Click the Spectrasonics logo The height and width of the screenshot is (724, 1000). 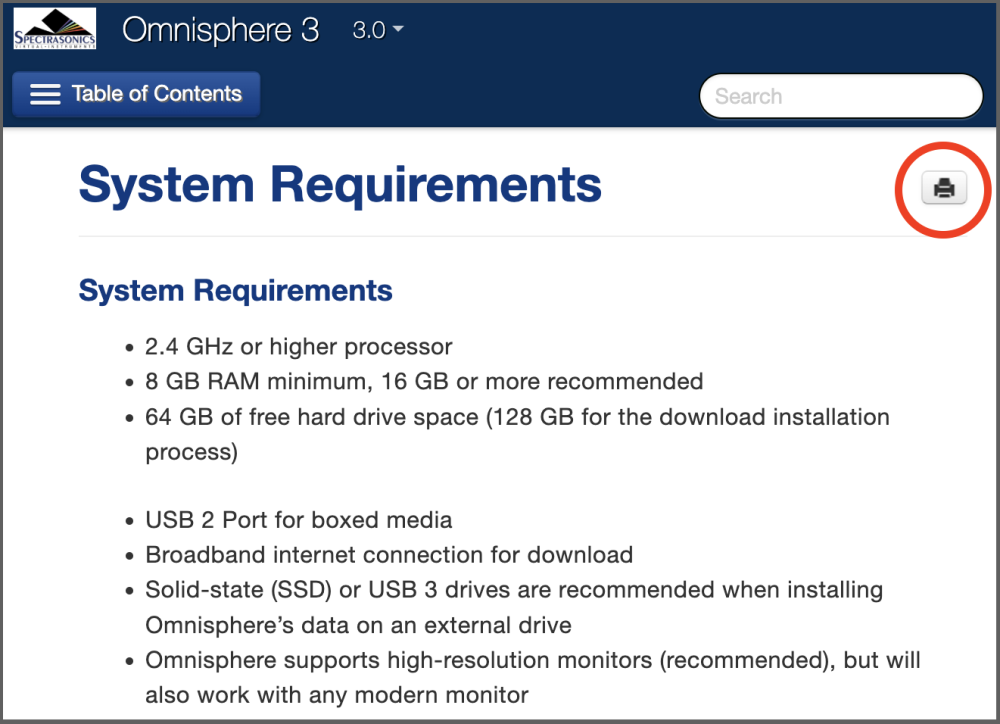click(55, 29)
